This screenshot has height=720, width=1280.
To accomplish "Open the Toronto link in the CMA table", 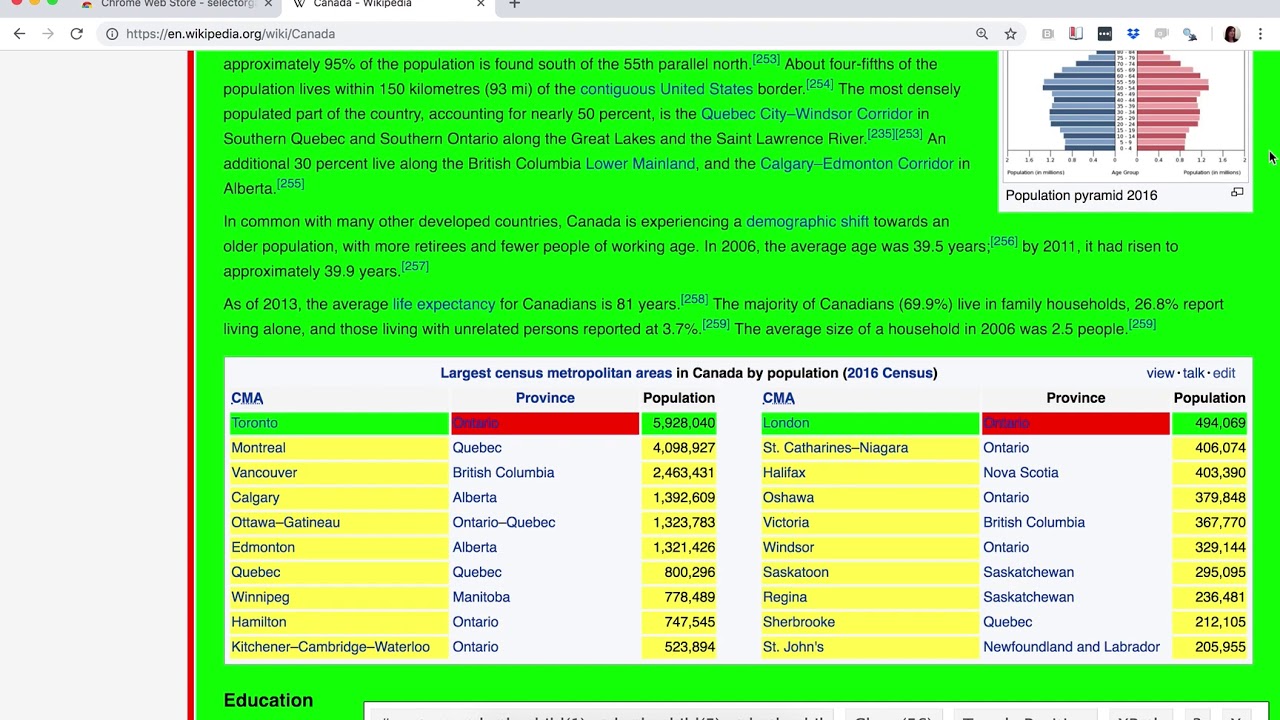I will pos(254,423).
